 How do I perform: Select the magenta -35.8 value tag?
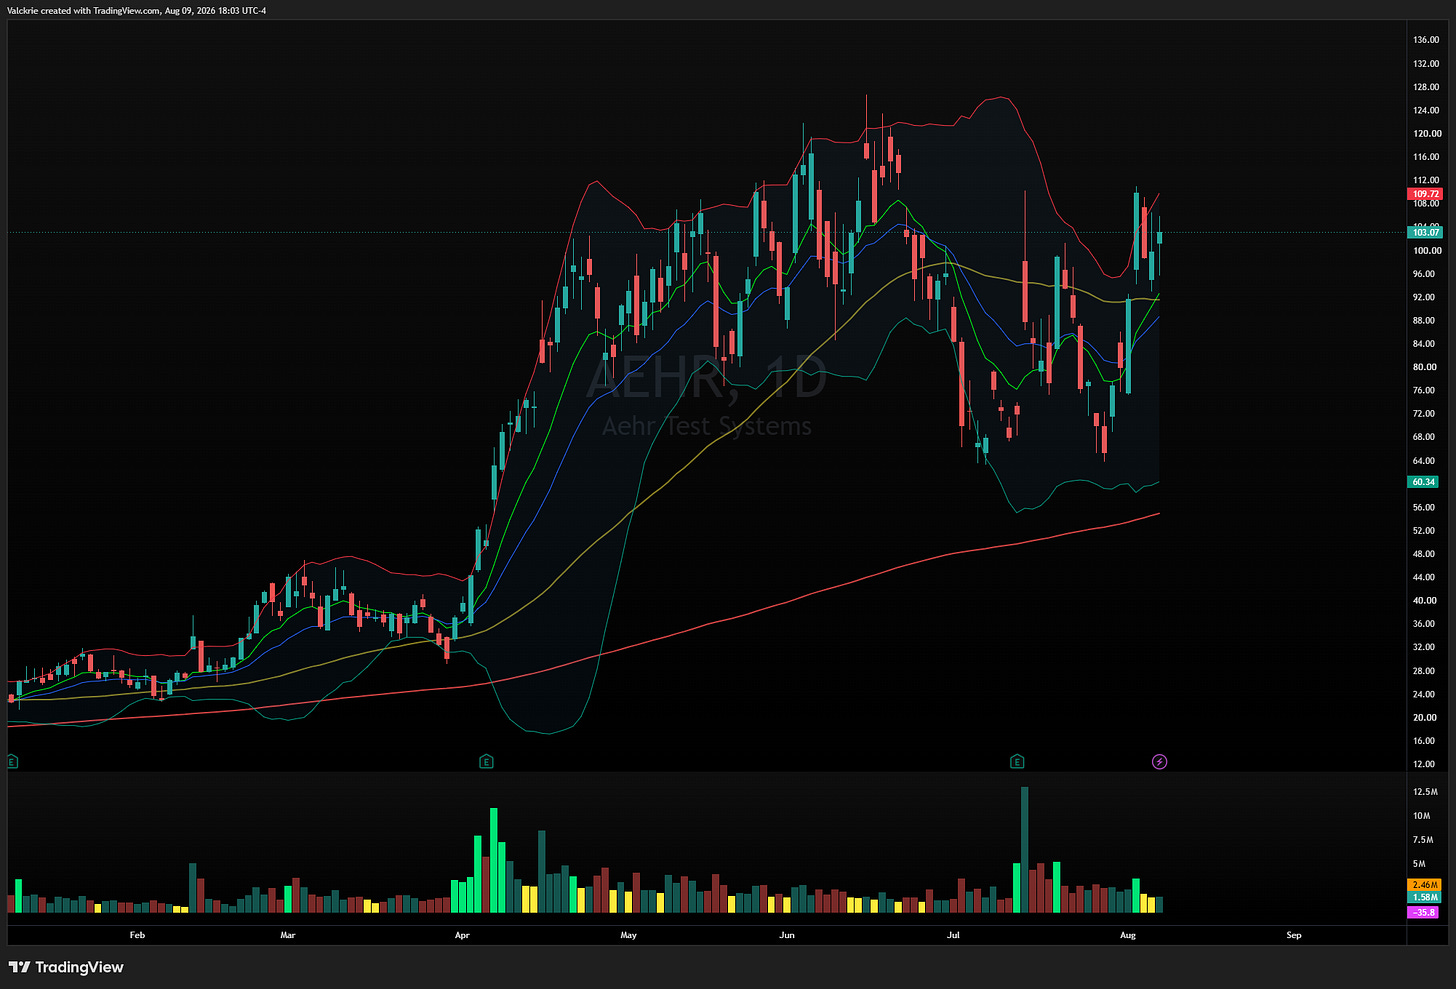coord(1424,912)
